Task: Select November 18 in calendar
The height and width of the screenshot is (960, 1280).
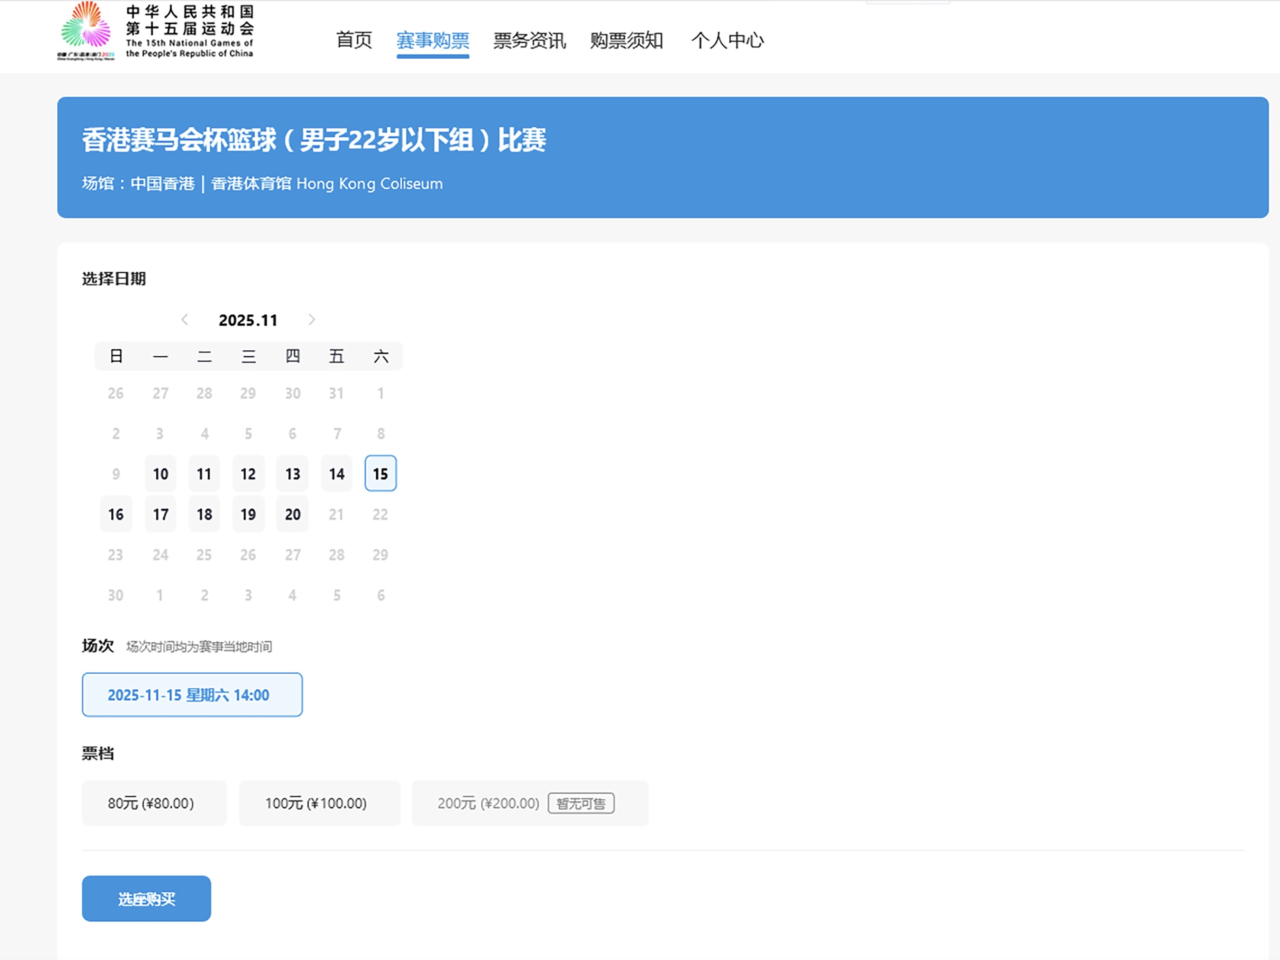Action: 204,514
